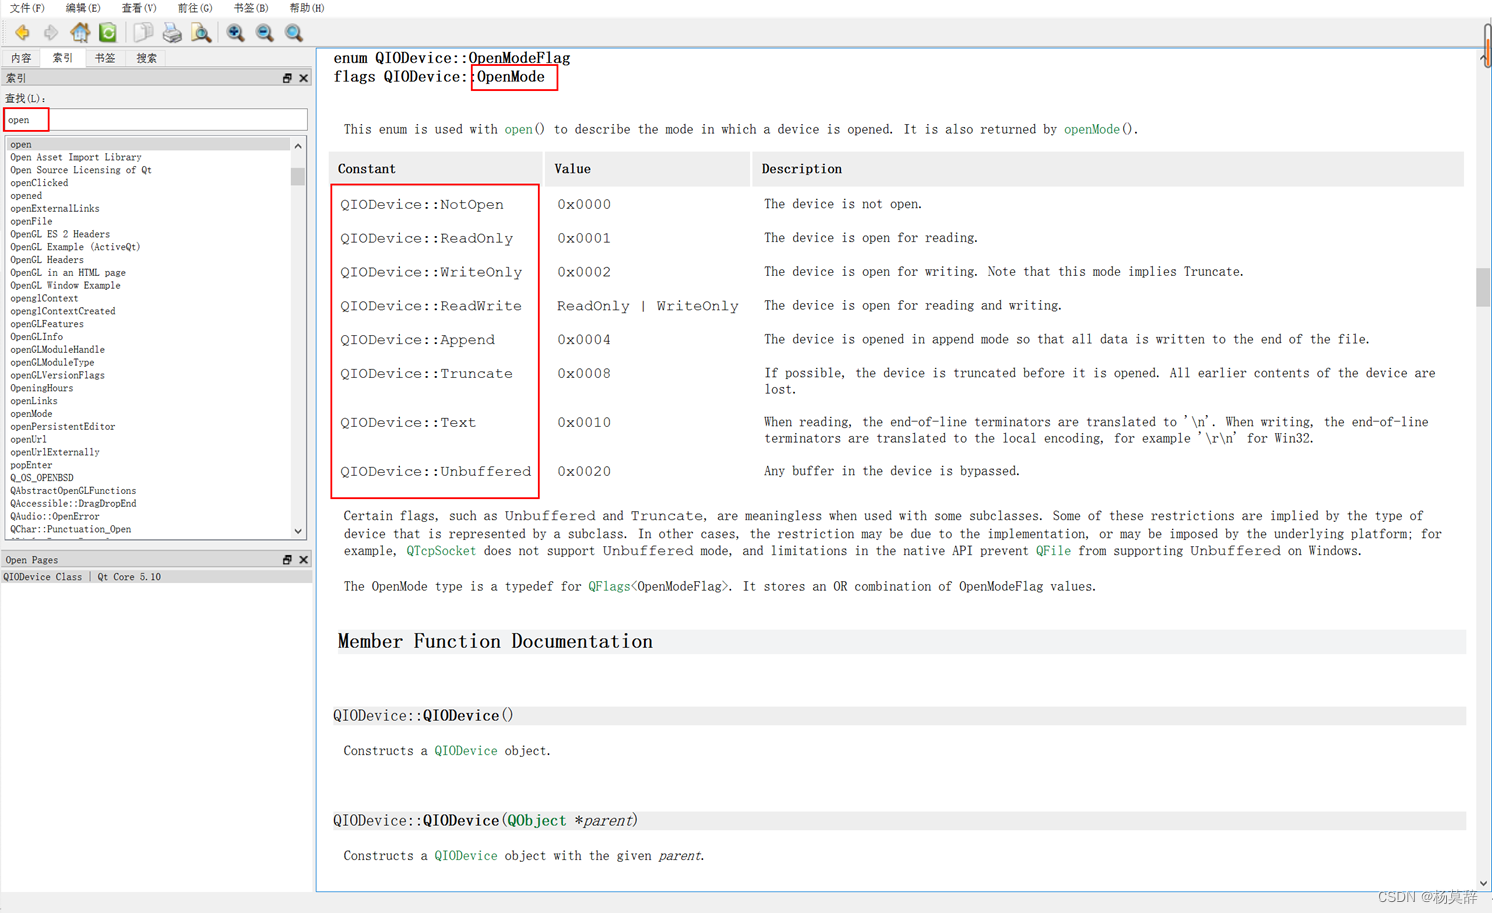The image size is (1493, 914).
Task: Open the 帮助(H) menu
Action: [x=307, y=8]
